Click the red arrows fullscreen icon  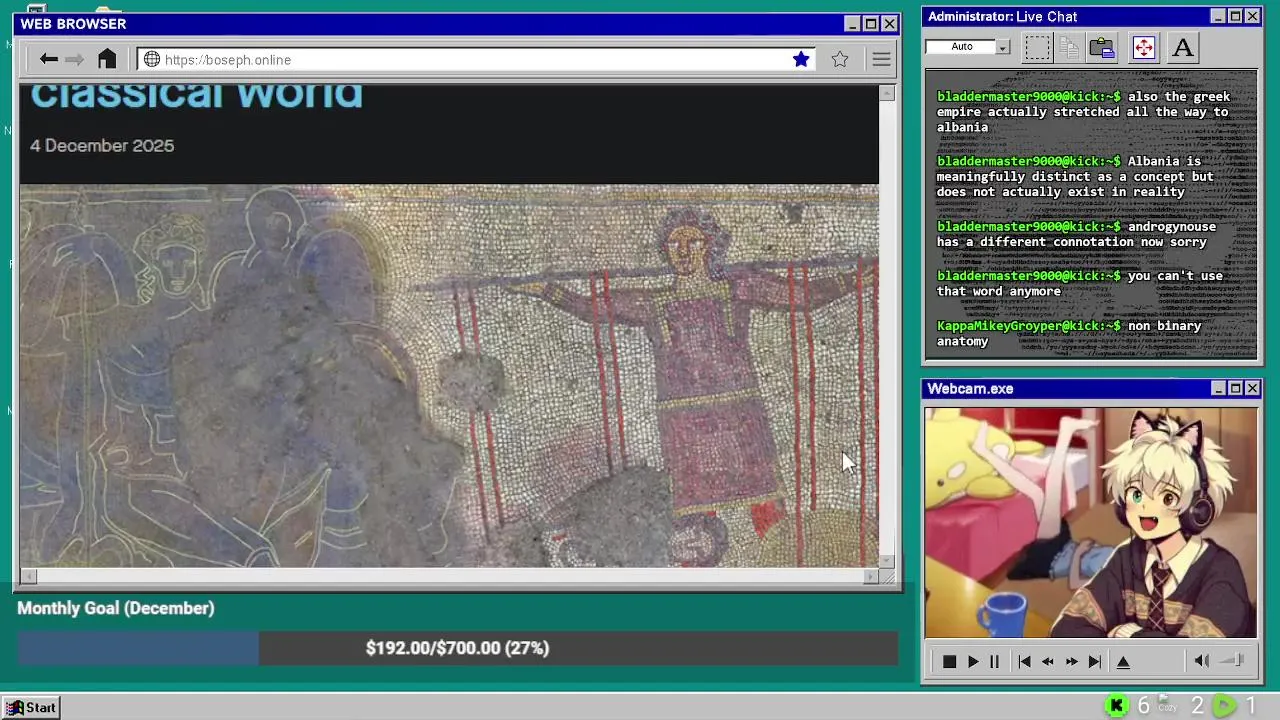tap(1144, 47)
